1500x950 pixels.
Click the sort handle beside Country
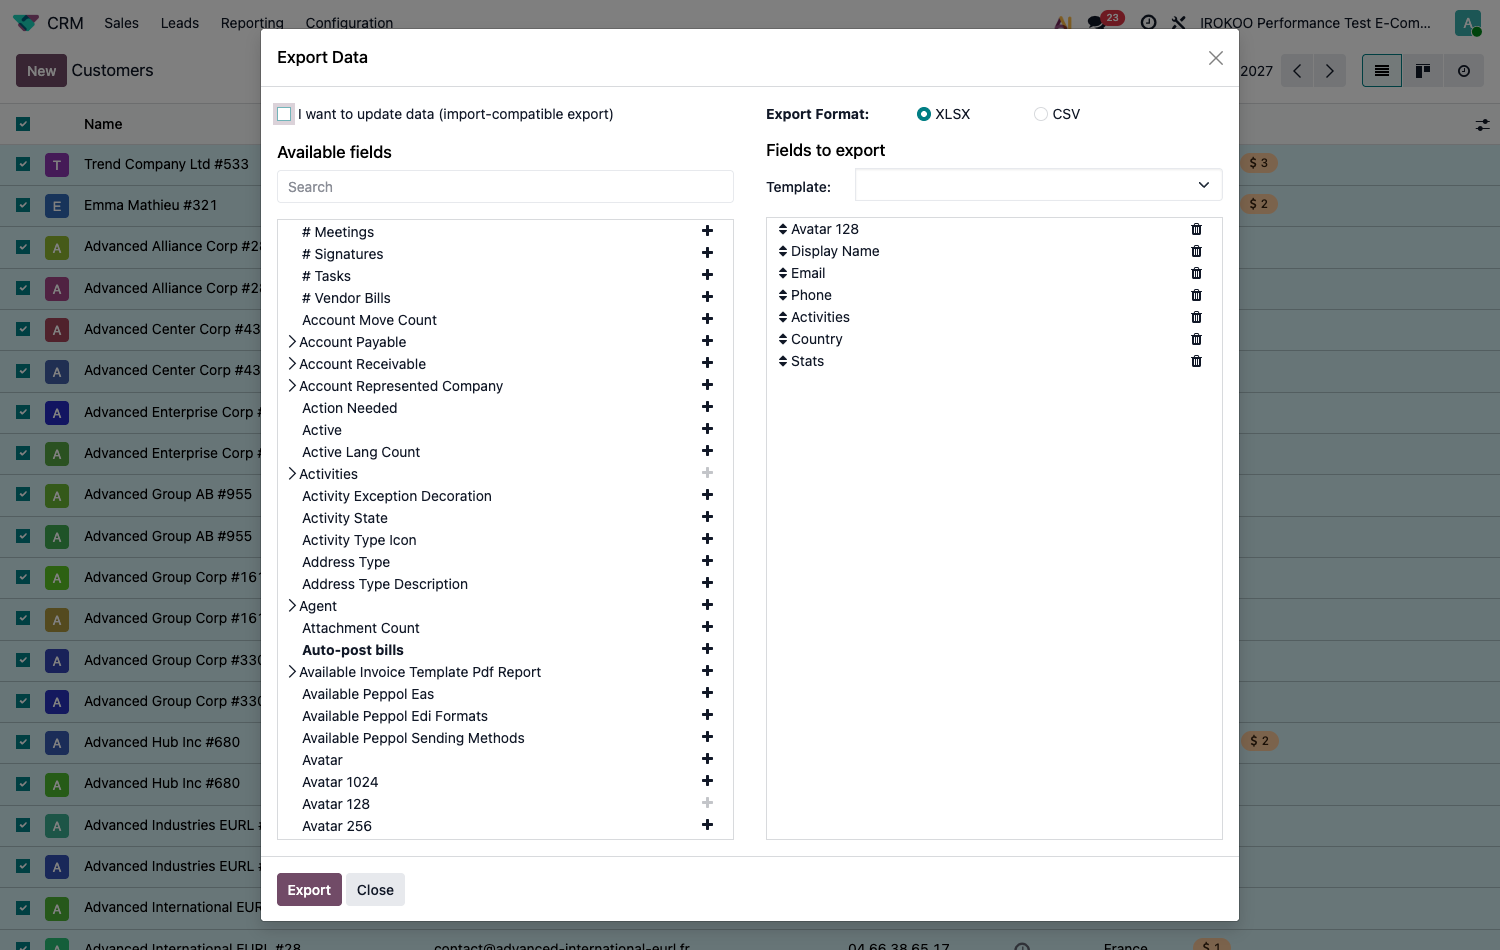coord(783,339)
